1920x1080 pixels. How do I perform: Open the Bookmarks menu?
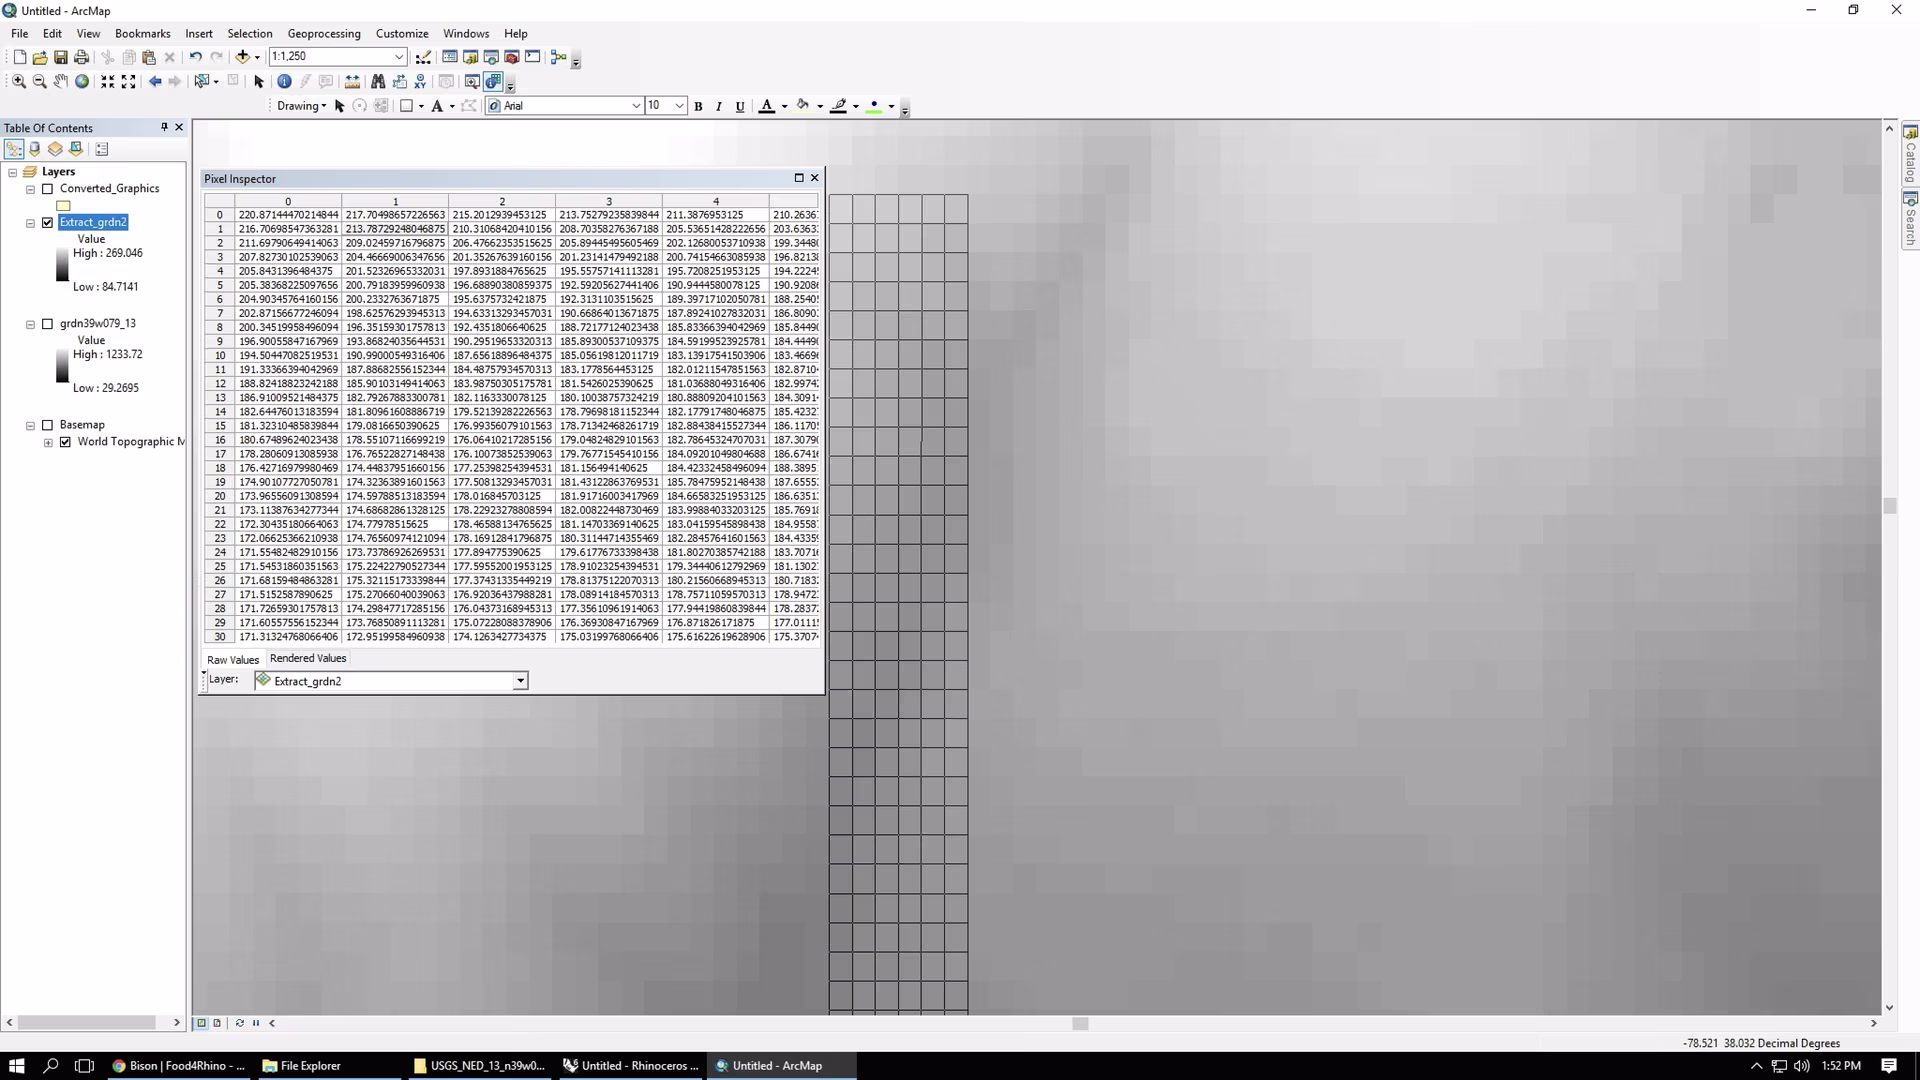143,33
